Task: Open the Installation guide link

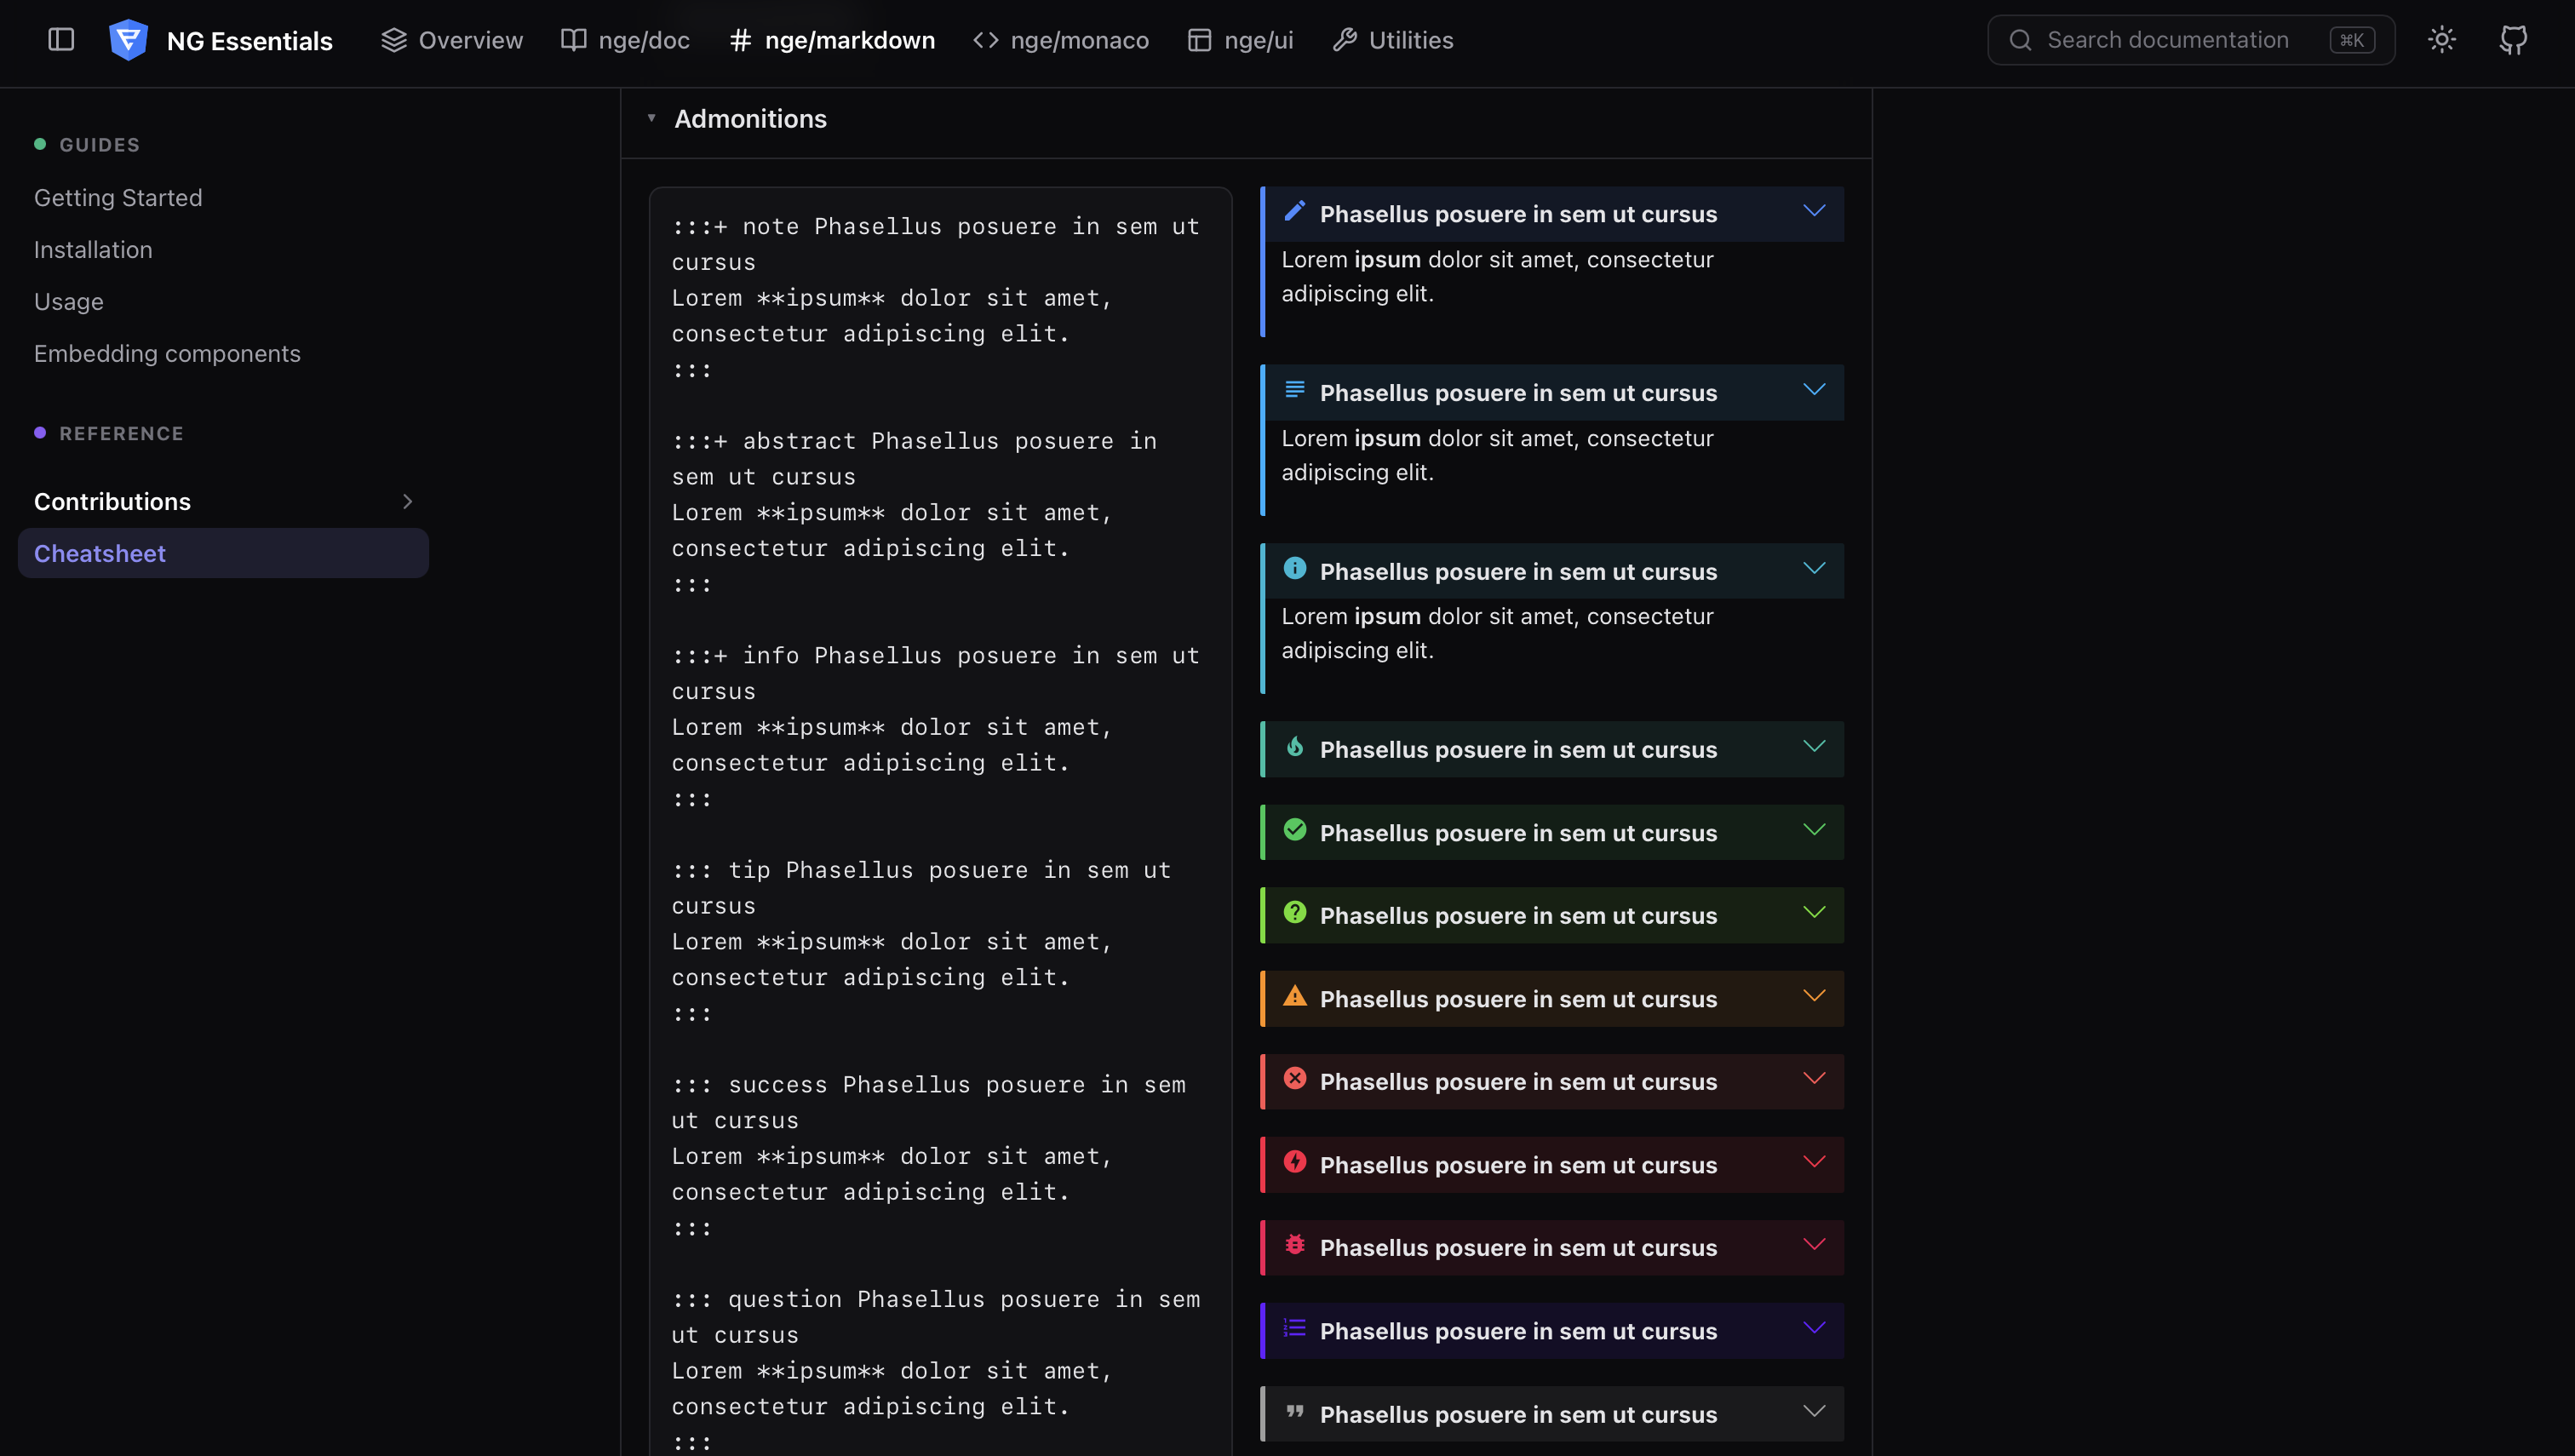Action: tap(93, 250)
